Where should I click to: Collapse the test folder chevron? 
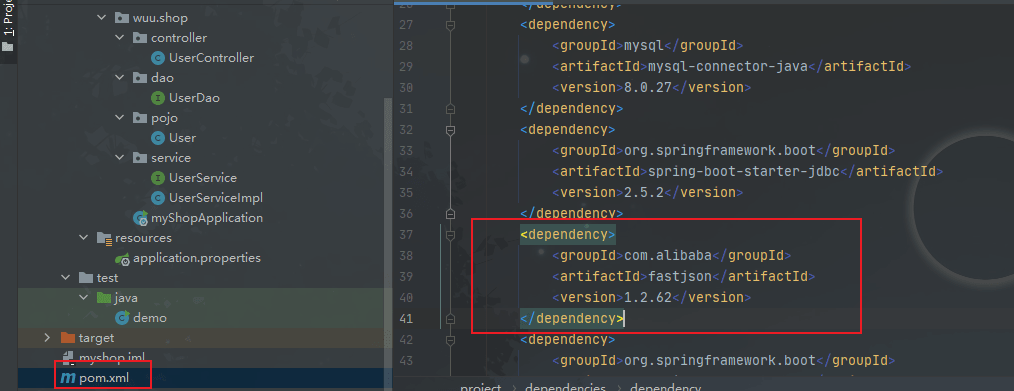pos(65,278)
